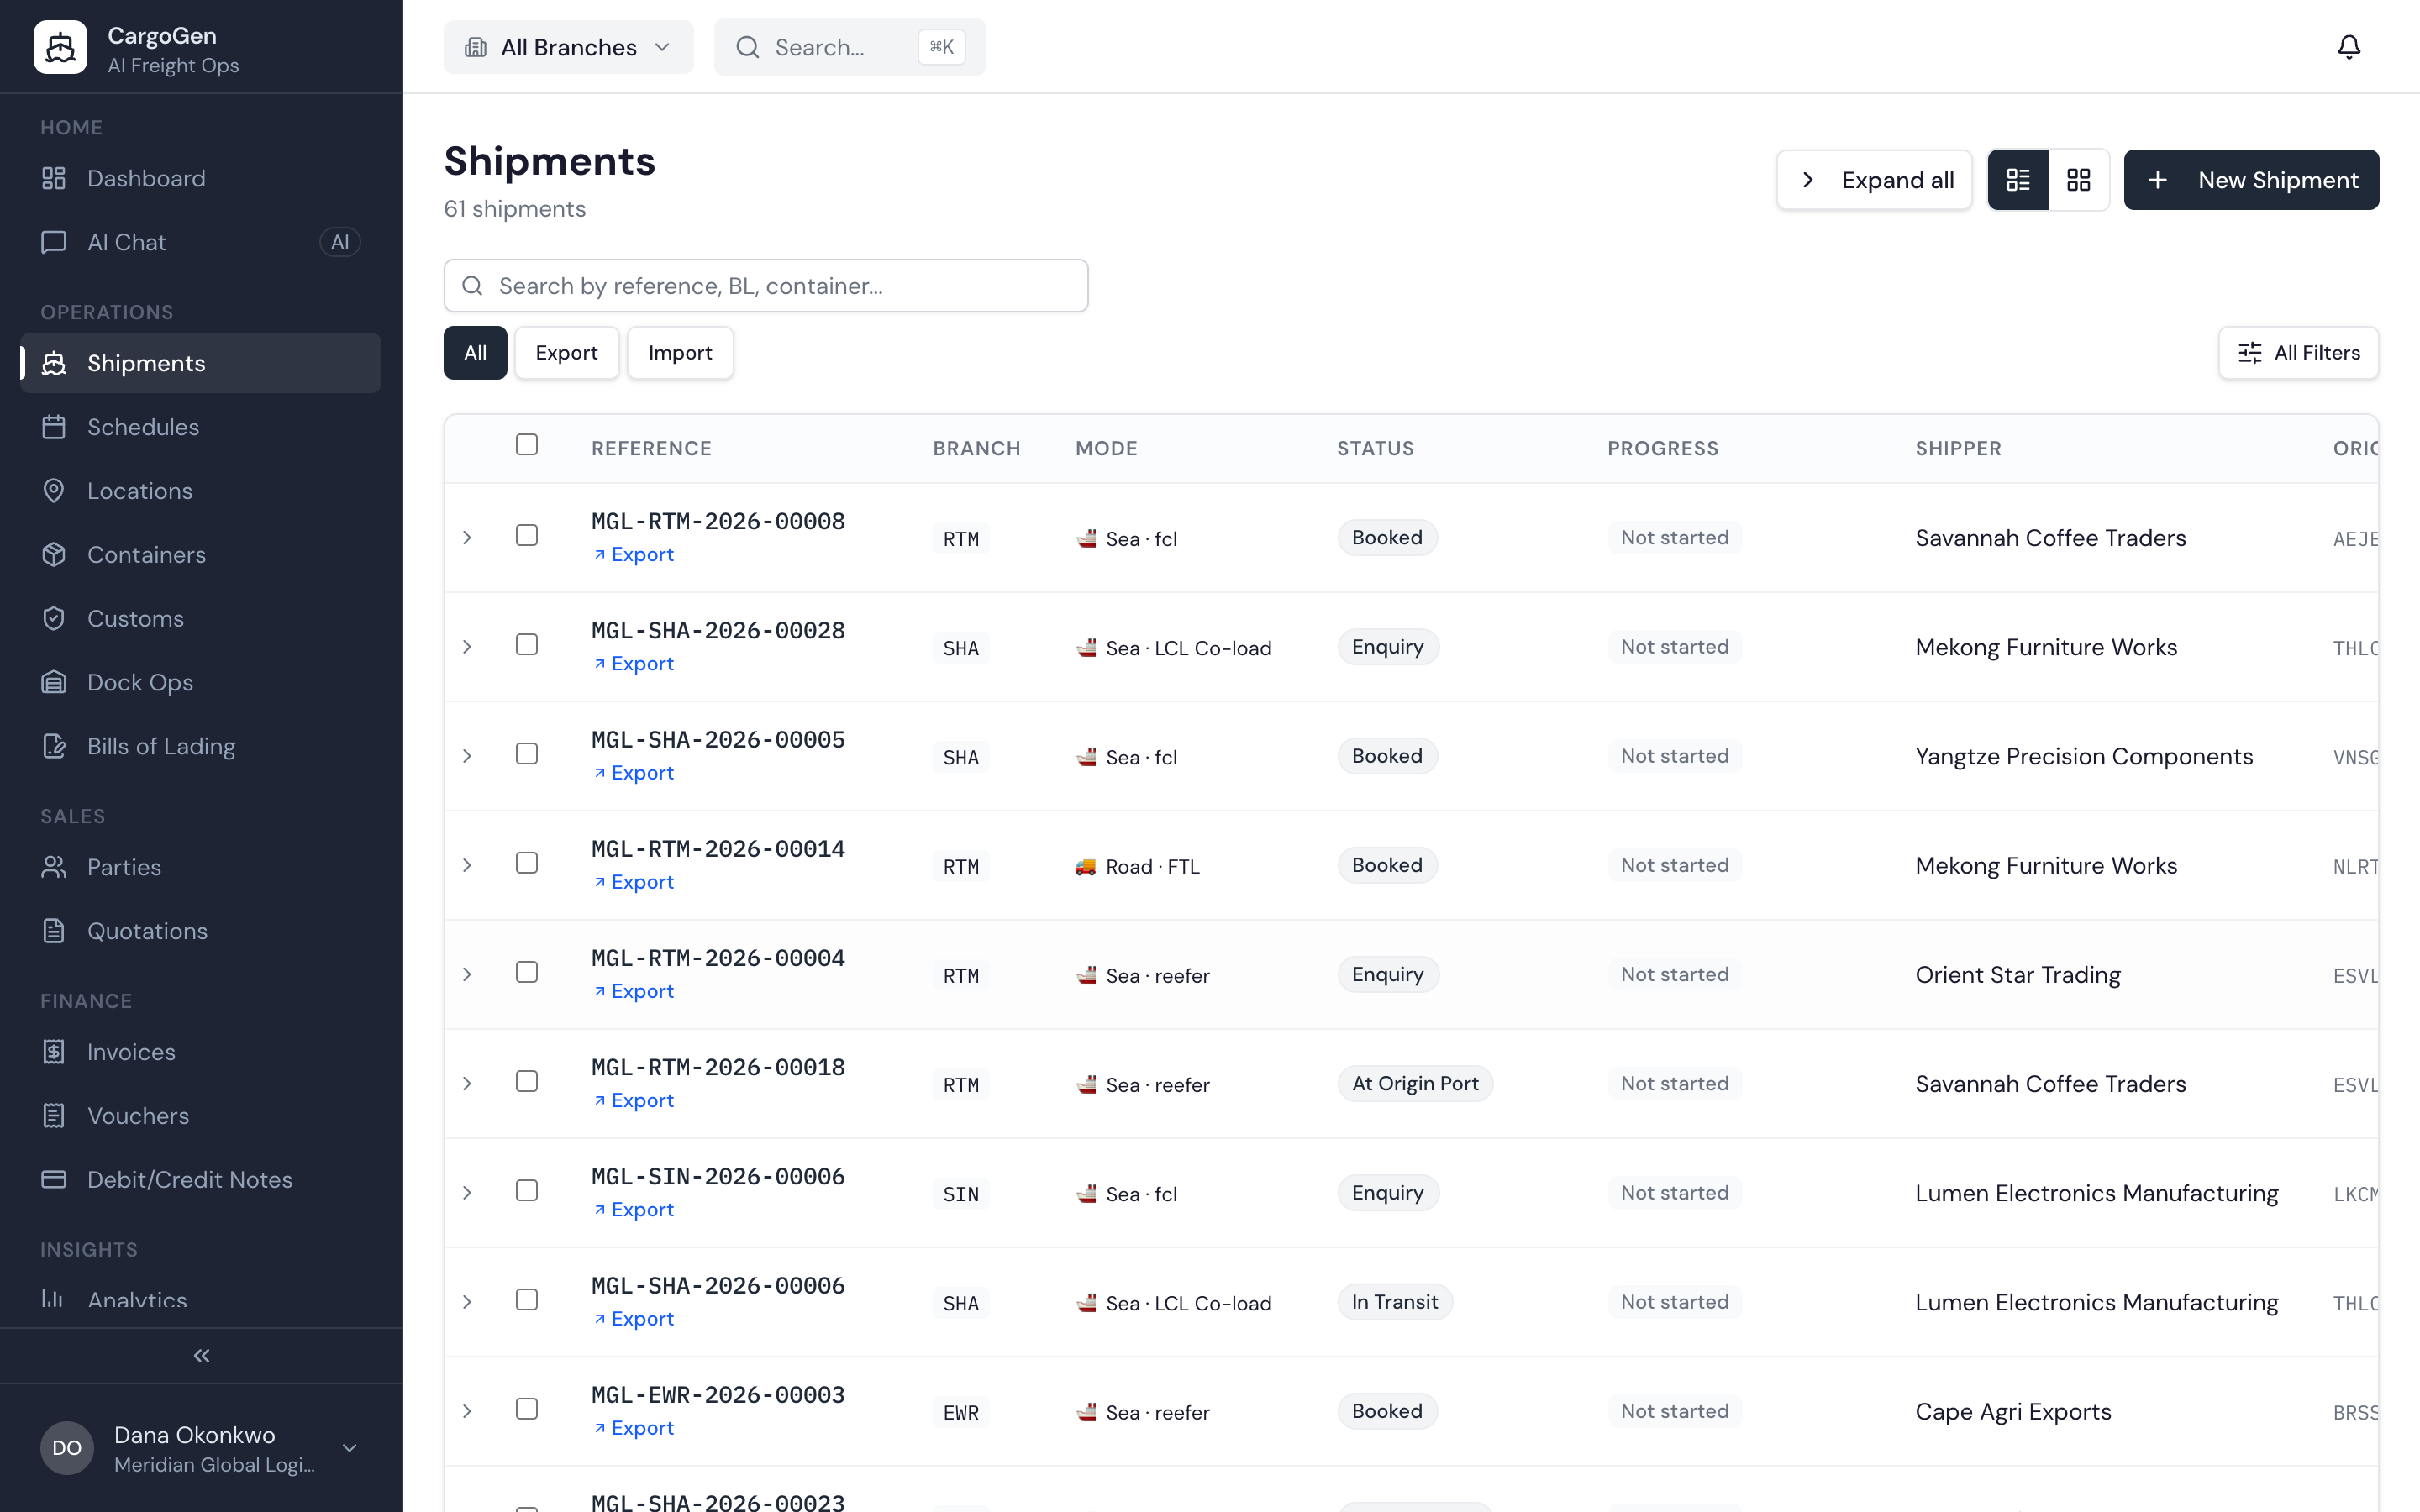Go to Schedules page
The height and width of the screenshot is (1512, 2420).
click(x=200, y=427)
